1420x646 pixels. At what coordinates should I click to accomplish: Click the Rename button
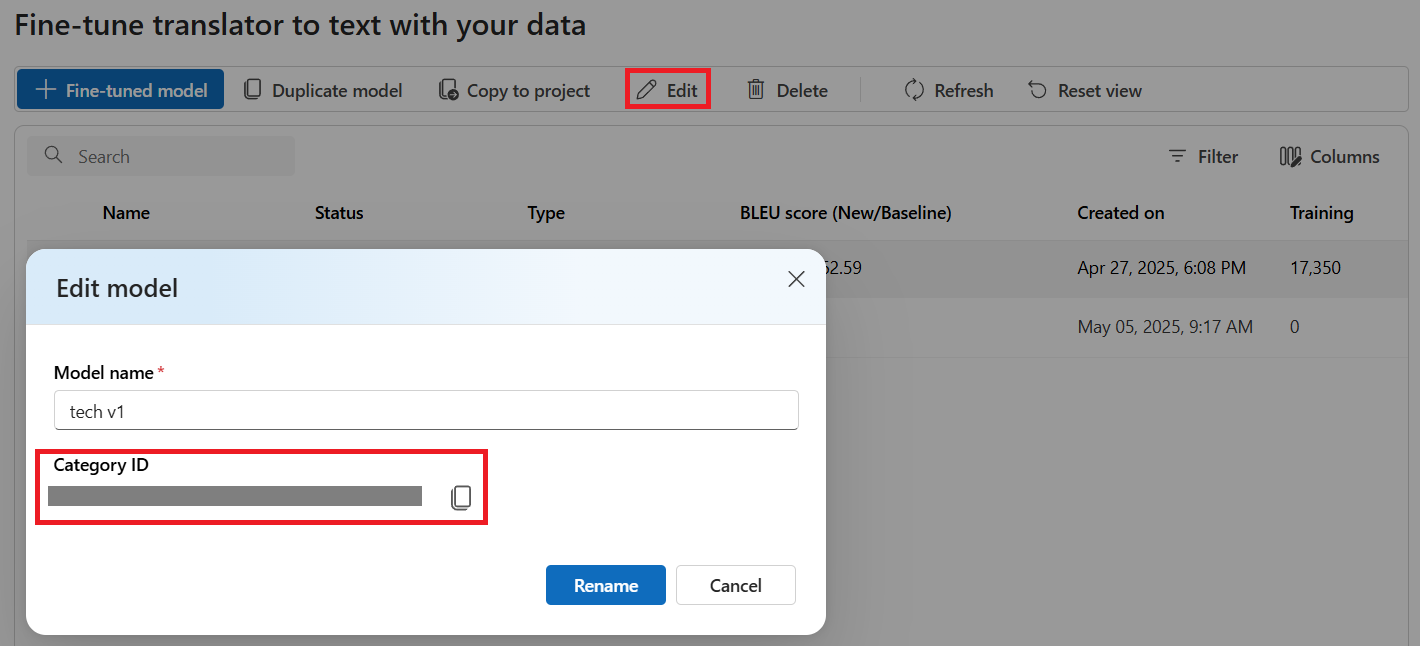pyautogui.click(x=606, y=585)
